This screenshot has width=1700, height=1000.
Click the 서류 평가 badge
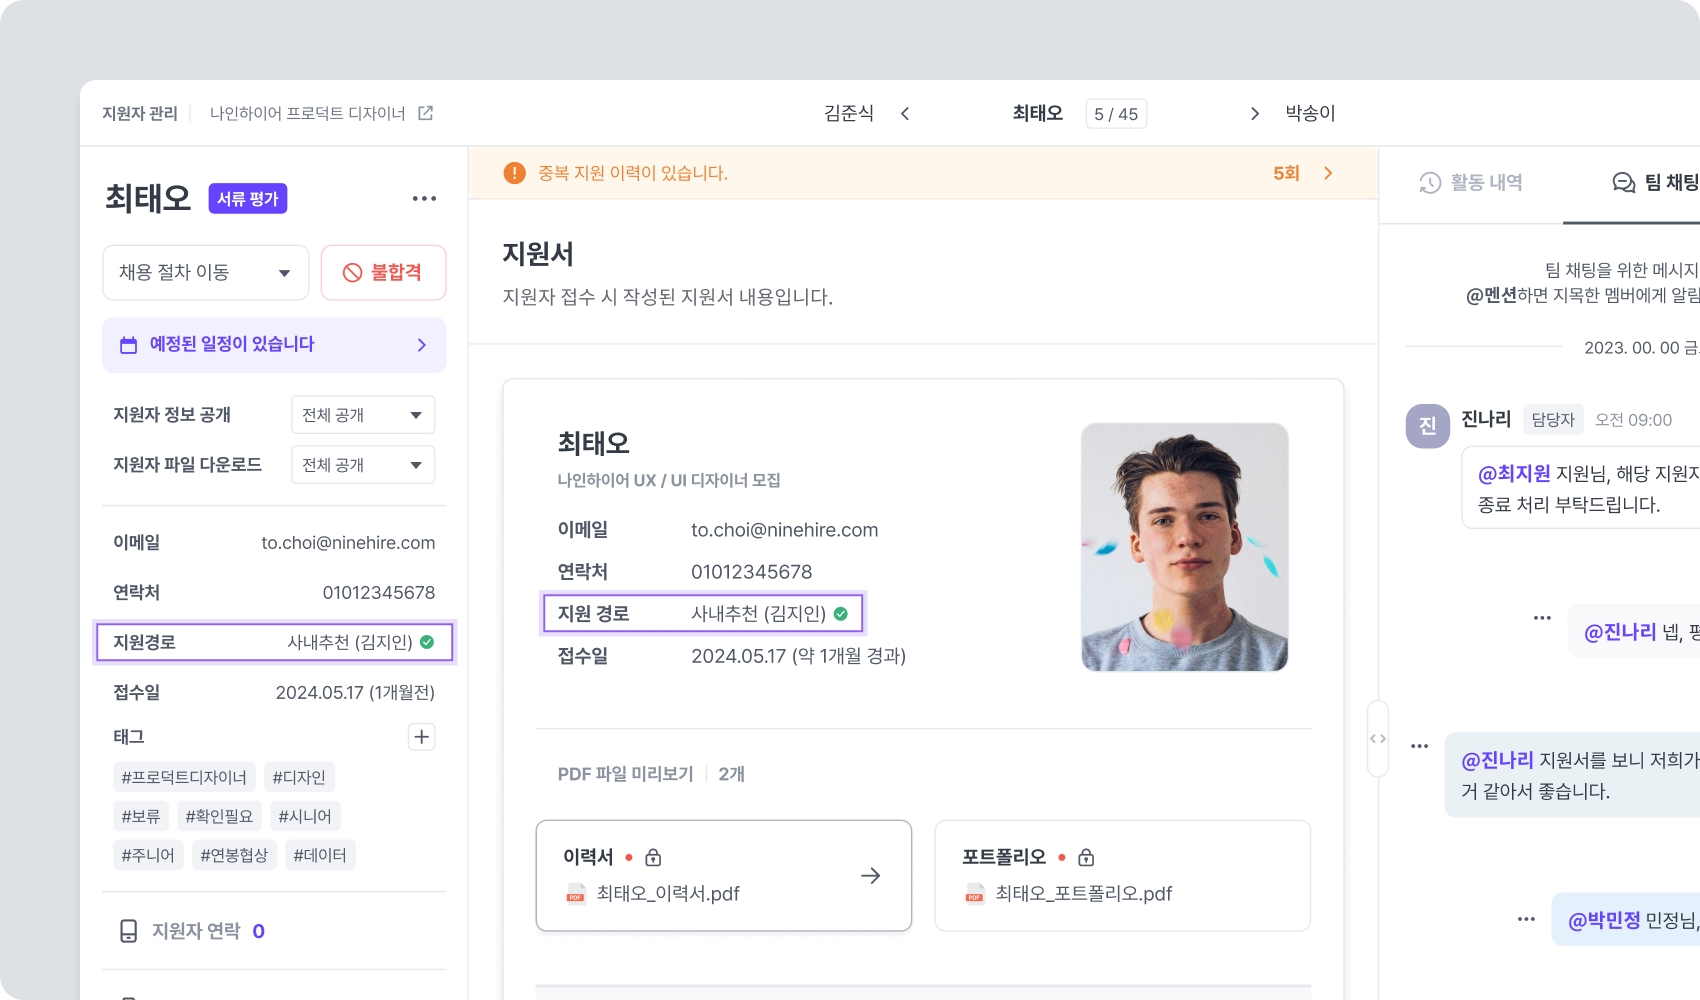(x=248, y=199)
